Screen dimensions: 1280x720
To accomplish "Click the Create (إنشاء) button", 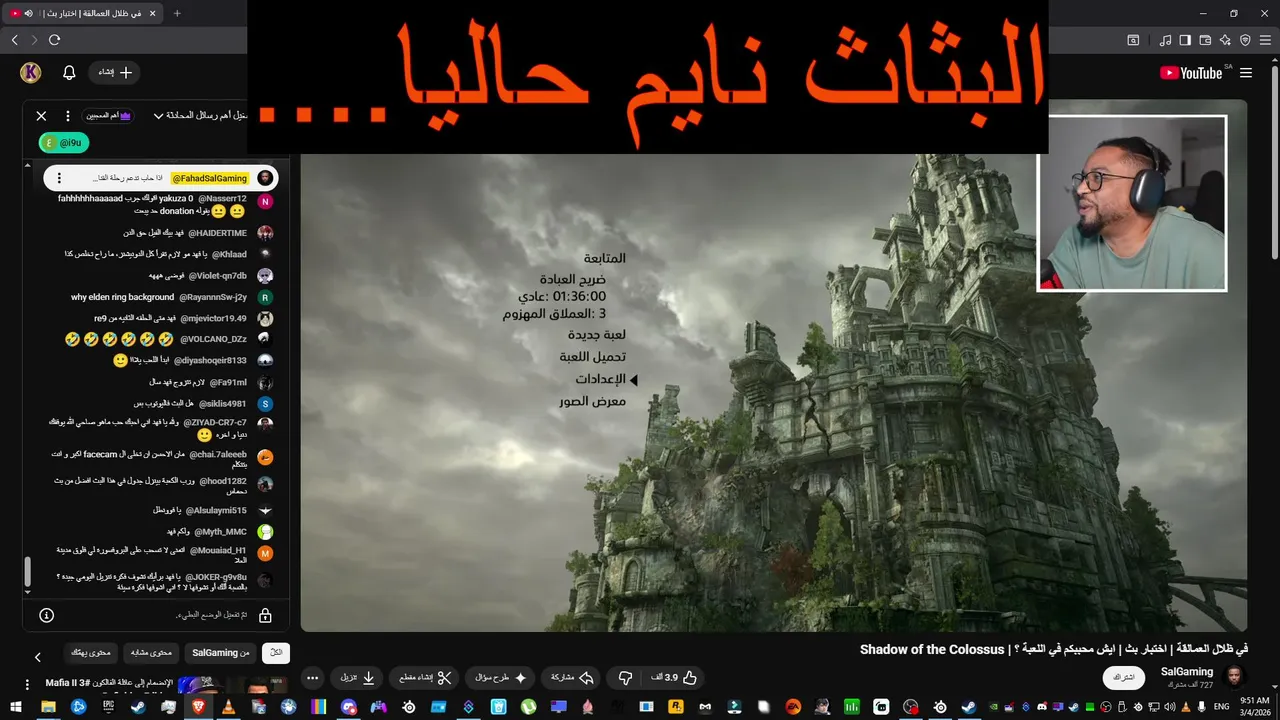I will click(x=113, y=72).
